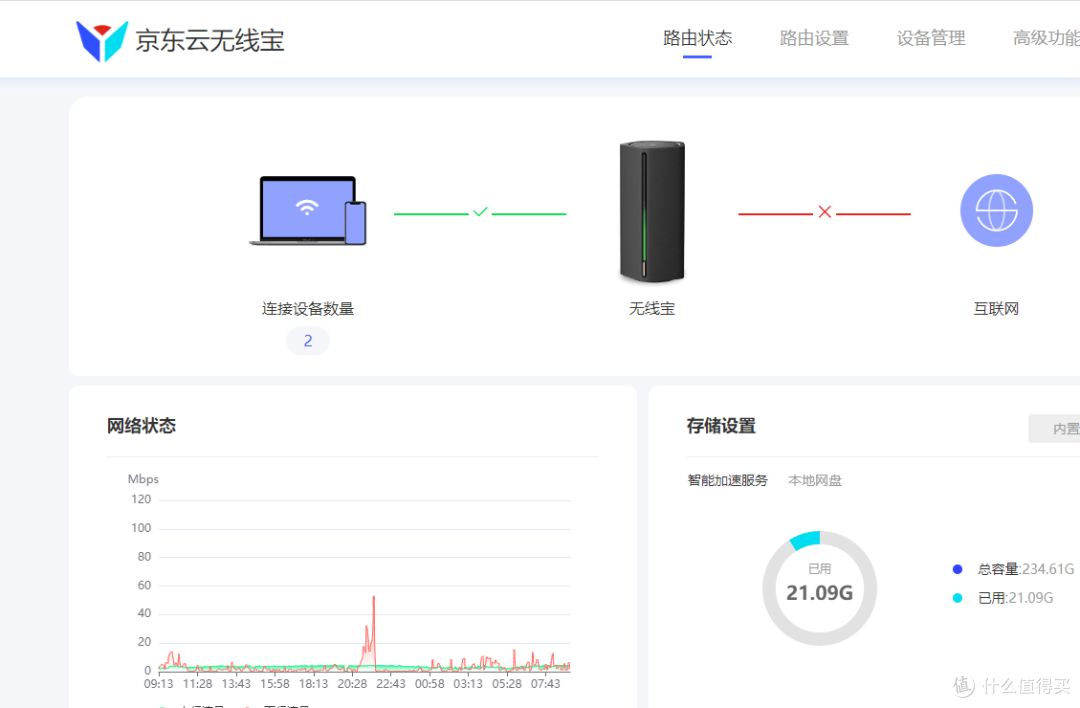Click the 京东云无线宝 logo icon

click(x=102, y=41)
